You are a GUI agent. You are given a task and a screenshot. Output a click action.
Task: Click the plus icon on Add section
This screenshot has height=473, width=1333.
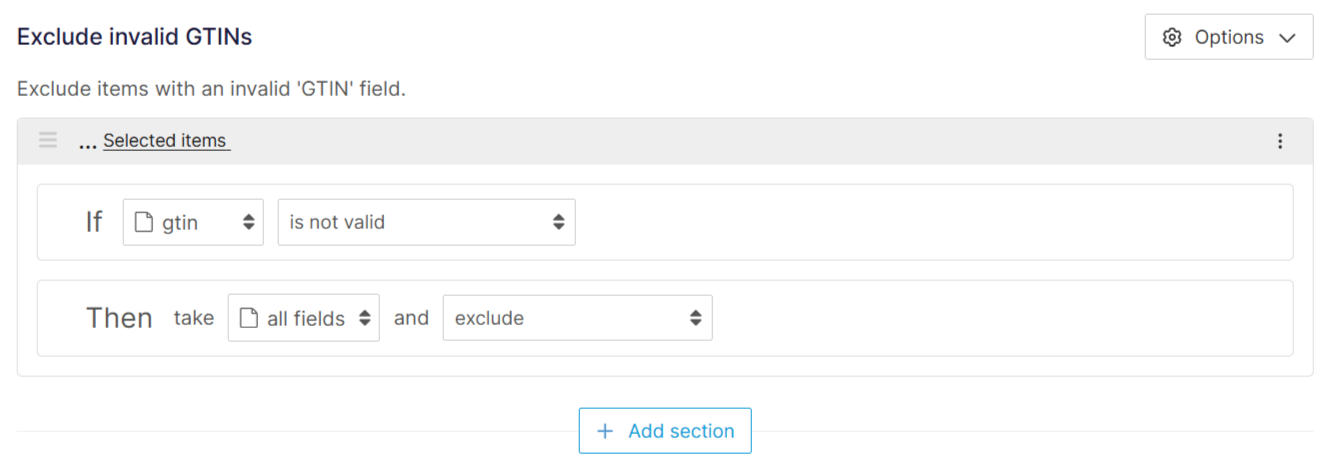604,431
